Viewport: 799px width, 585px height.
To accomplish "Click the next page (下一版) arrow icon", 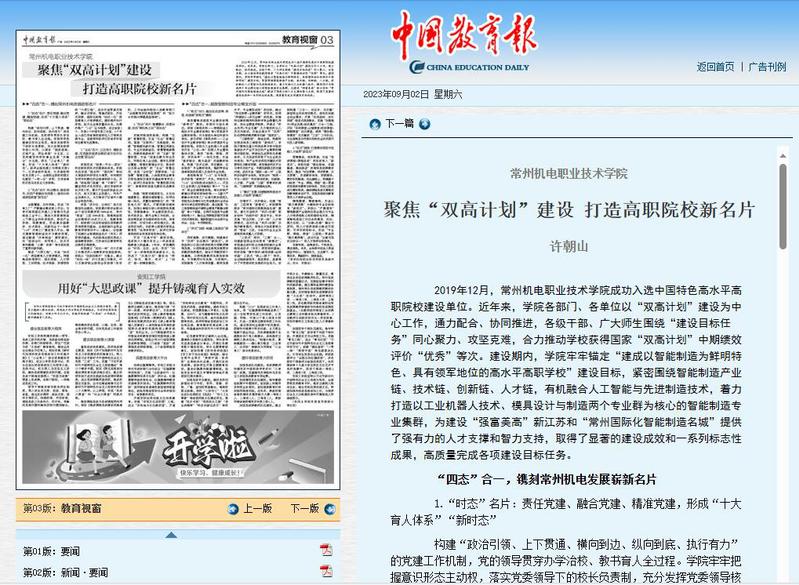I will [x=330, y=509].
